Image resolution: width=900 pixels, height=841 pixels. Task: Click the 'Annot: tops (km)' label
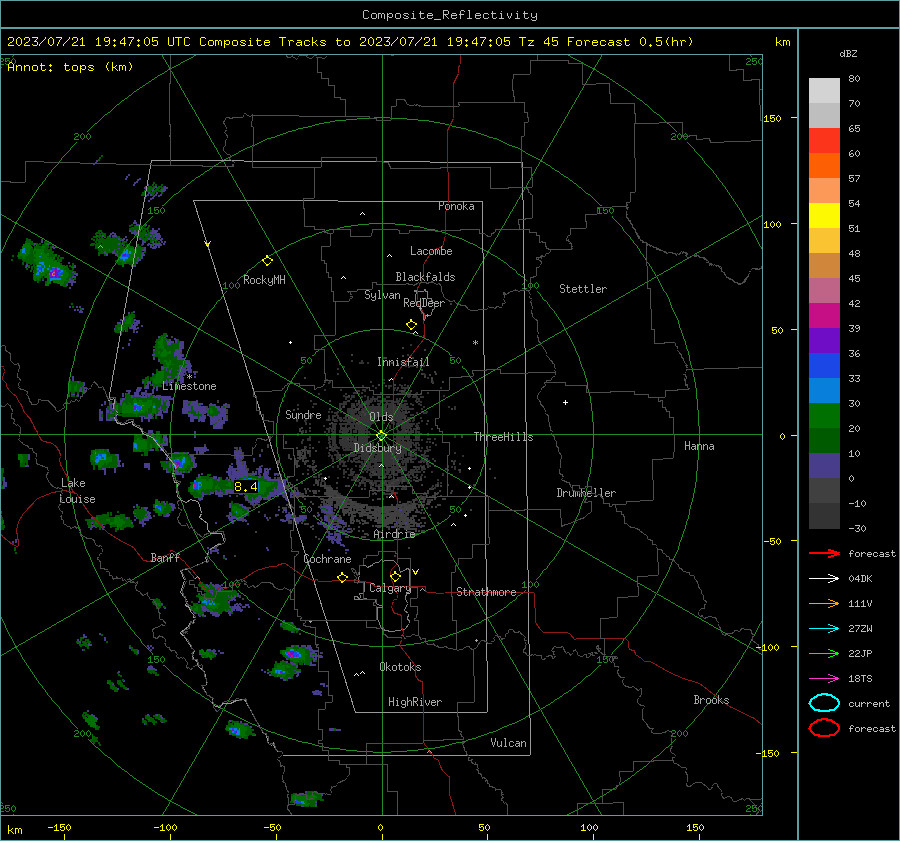pyautogui.click(x=70, y=67)
